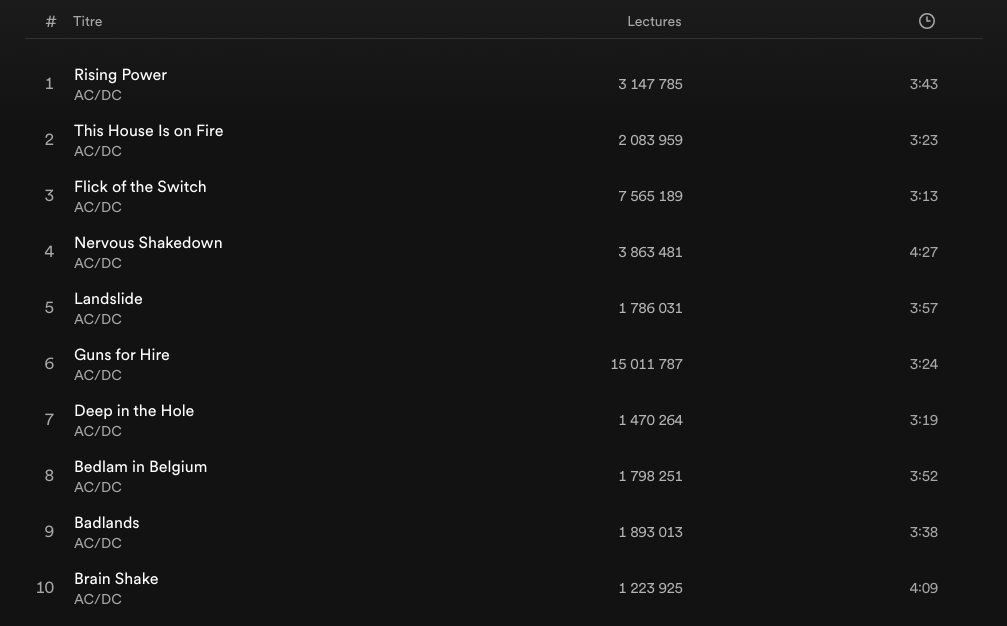Click the # column header
This screenshot has width=1007, height=626.
click(51, 21)
